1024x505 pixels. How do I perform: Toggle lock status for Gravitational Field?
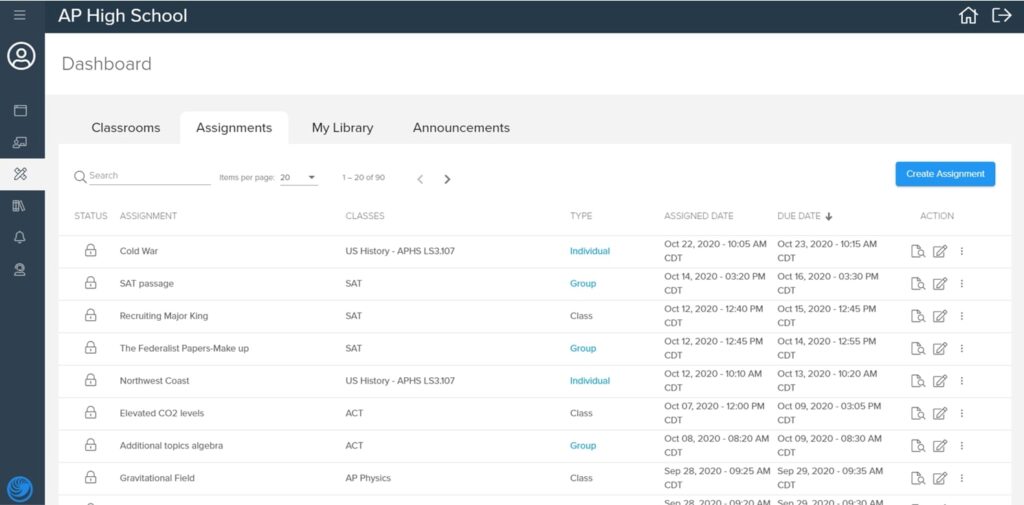pos(90,478)
